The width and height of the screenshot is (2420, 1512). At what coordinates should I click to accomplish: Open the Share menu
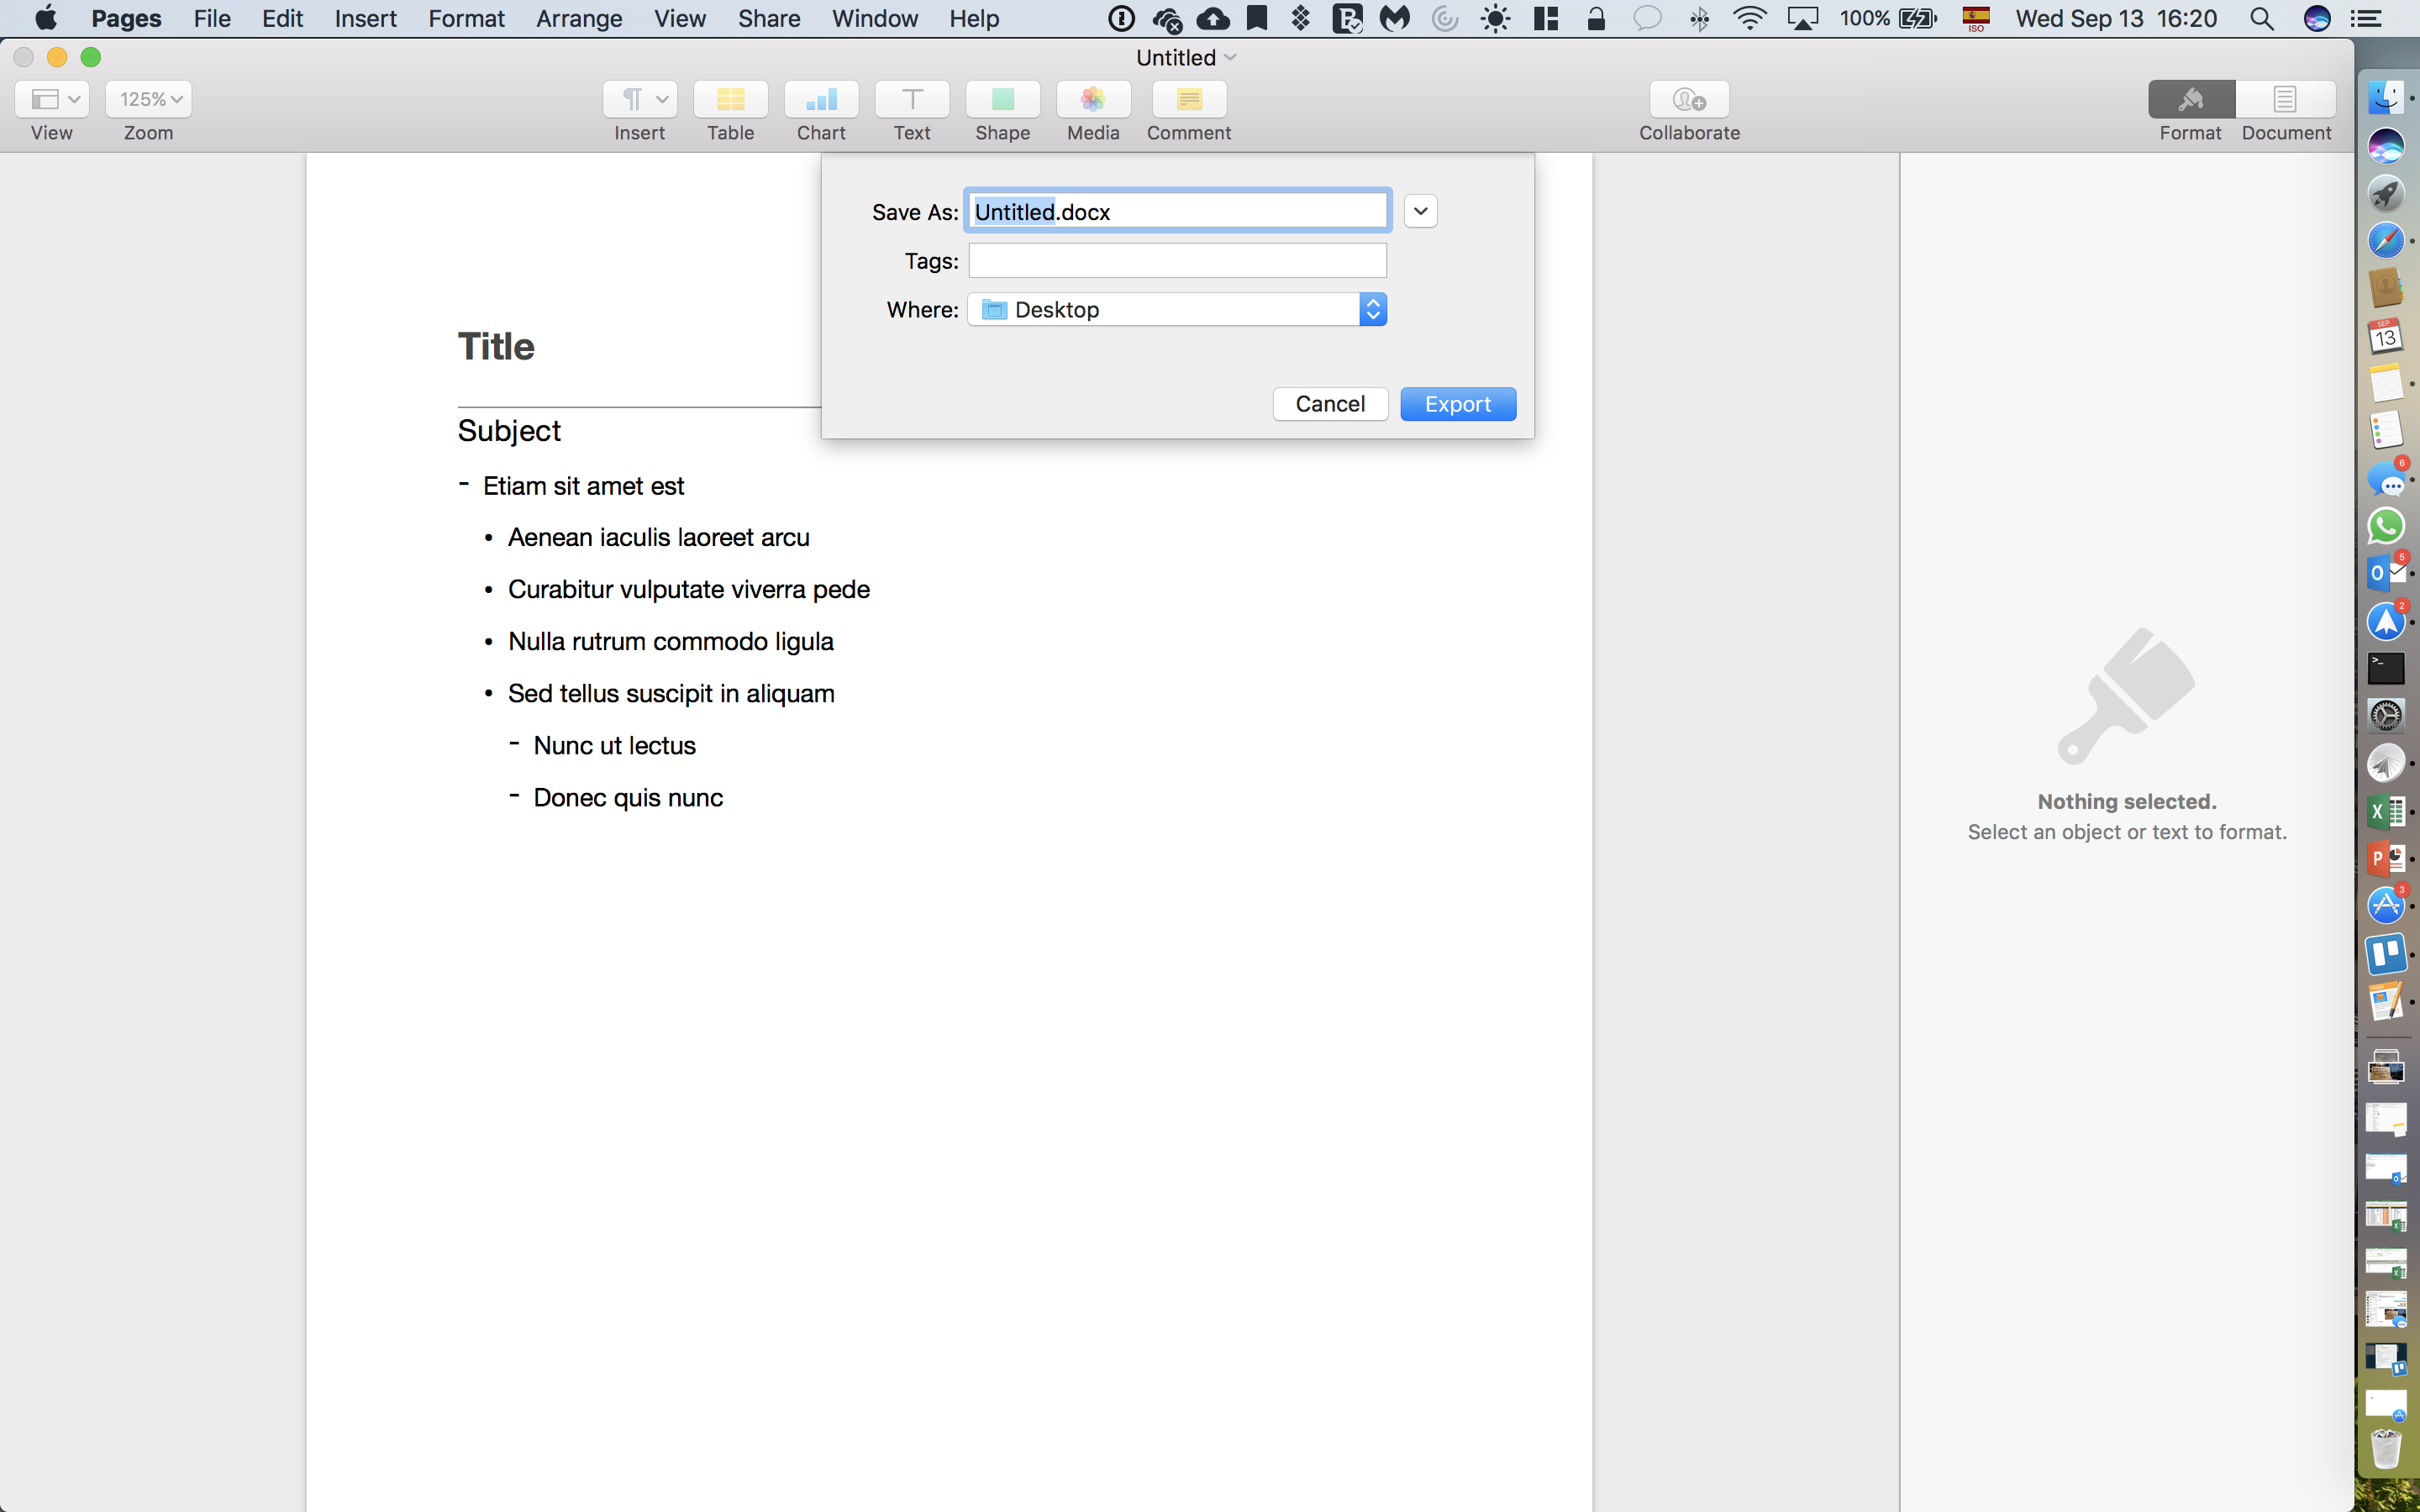[768, 18]
